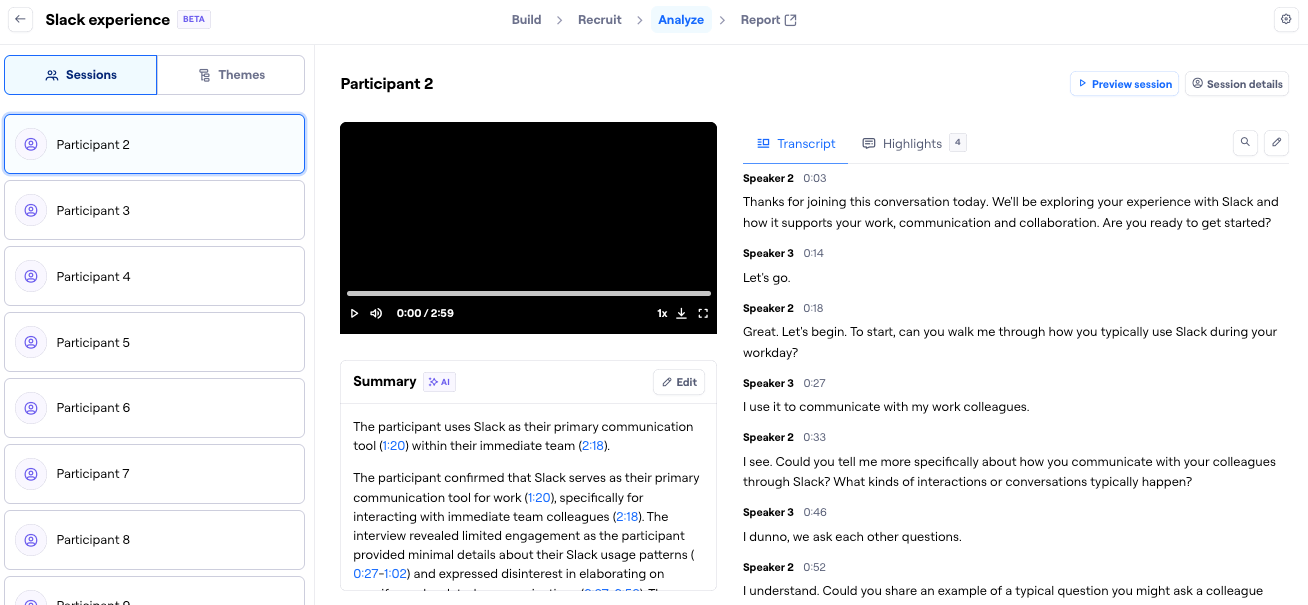Go back using the arrow button

pyautogui.click(x=20, y=19)
